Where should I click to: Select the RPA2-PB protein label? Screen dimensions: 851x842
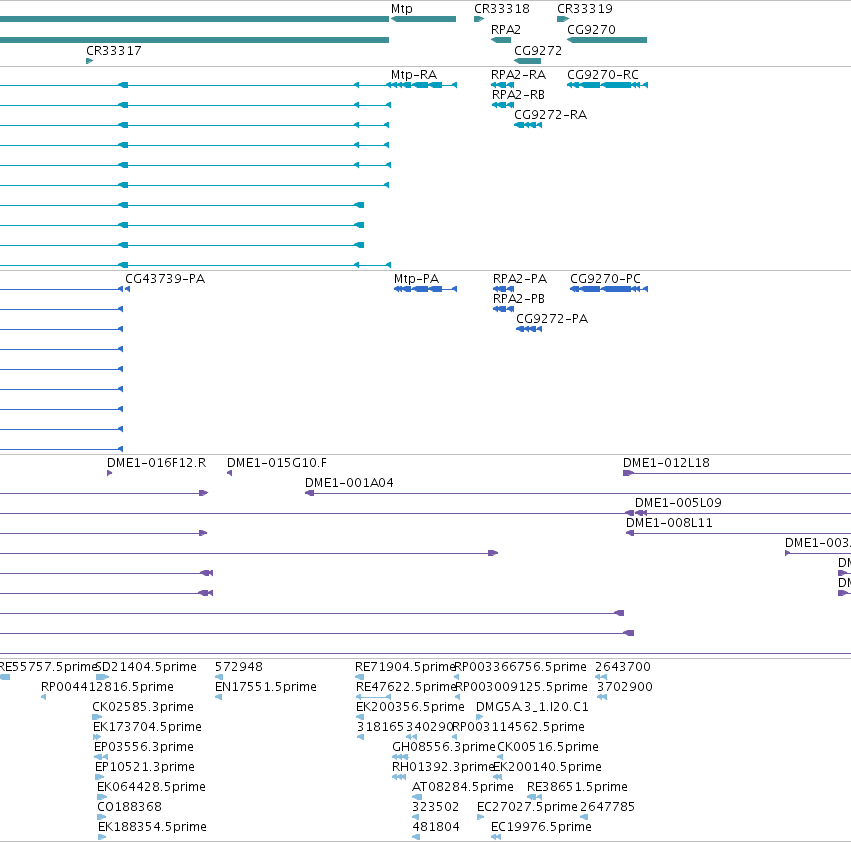click(x=519, y=299)
